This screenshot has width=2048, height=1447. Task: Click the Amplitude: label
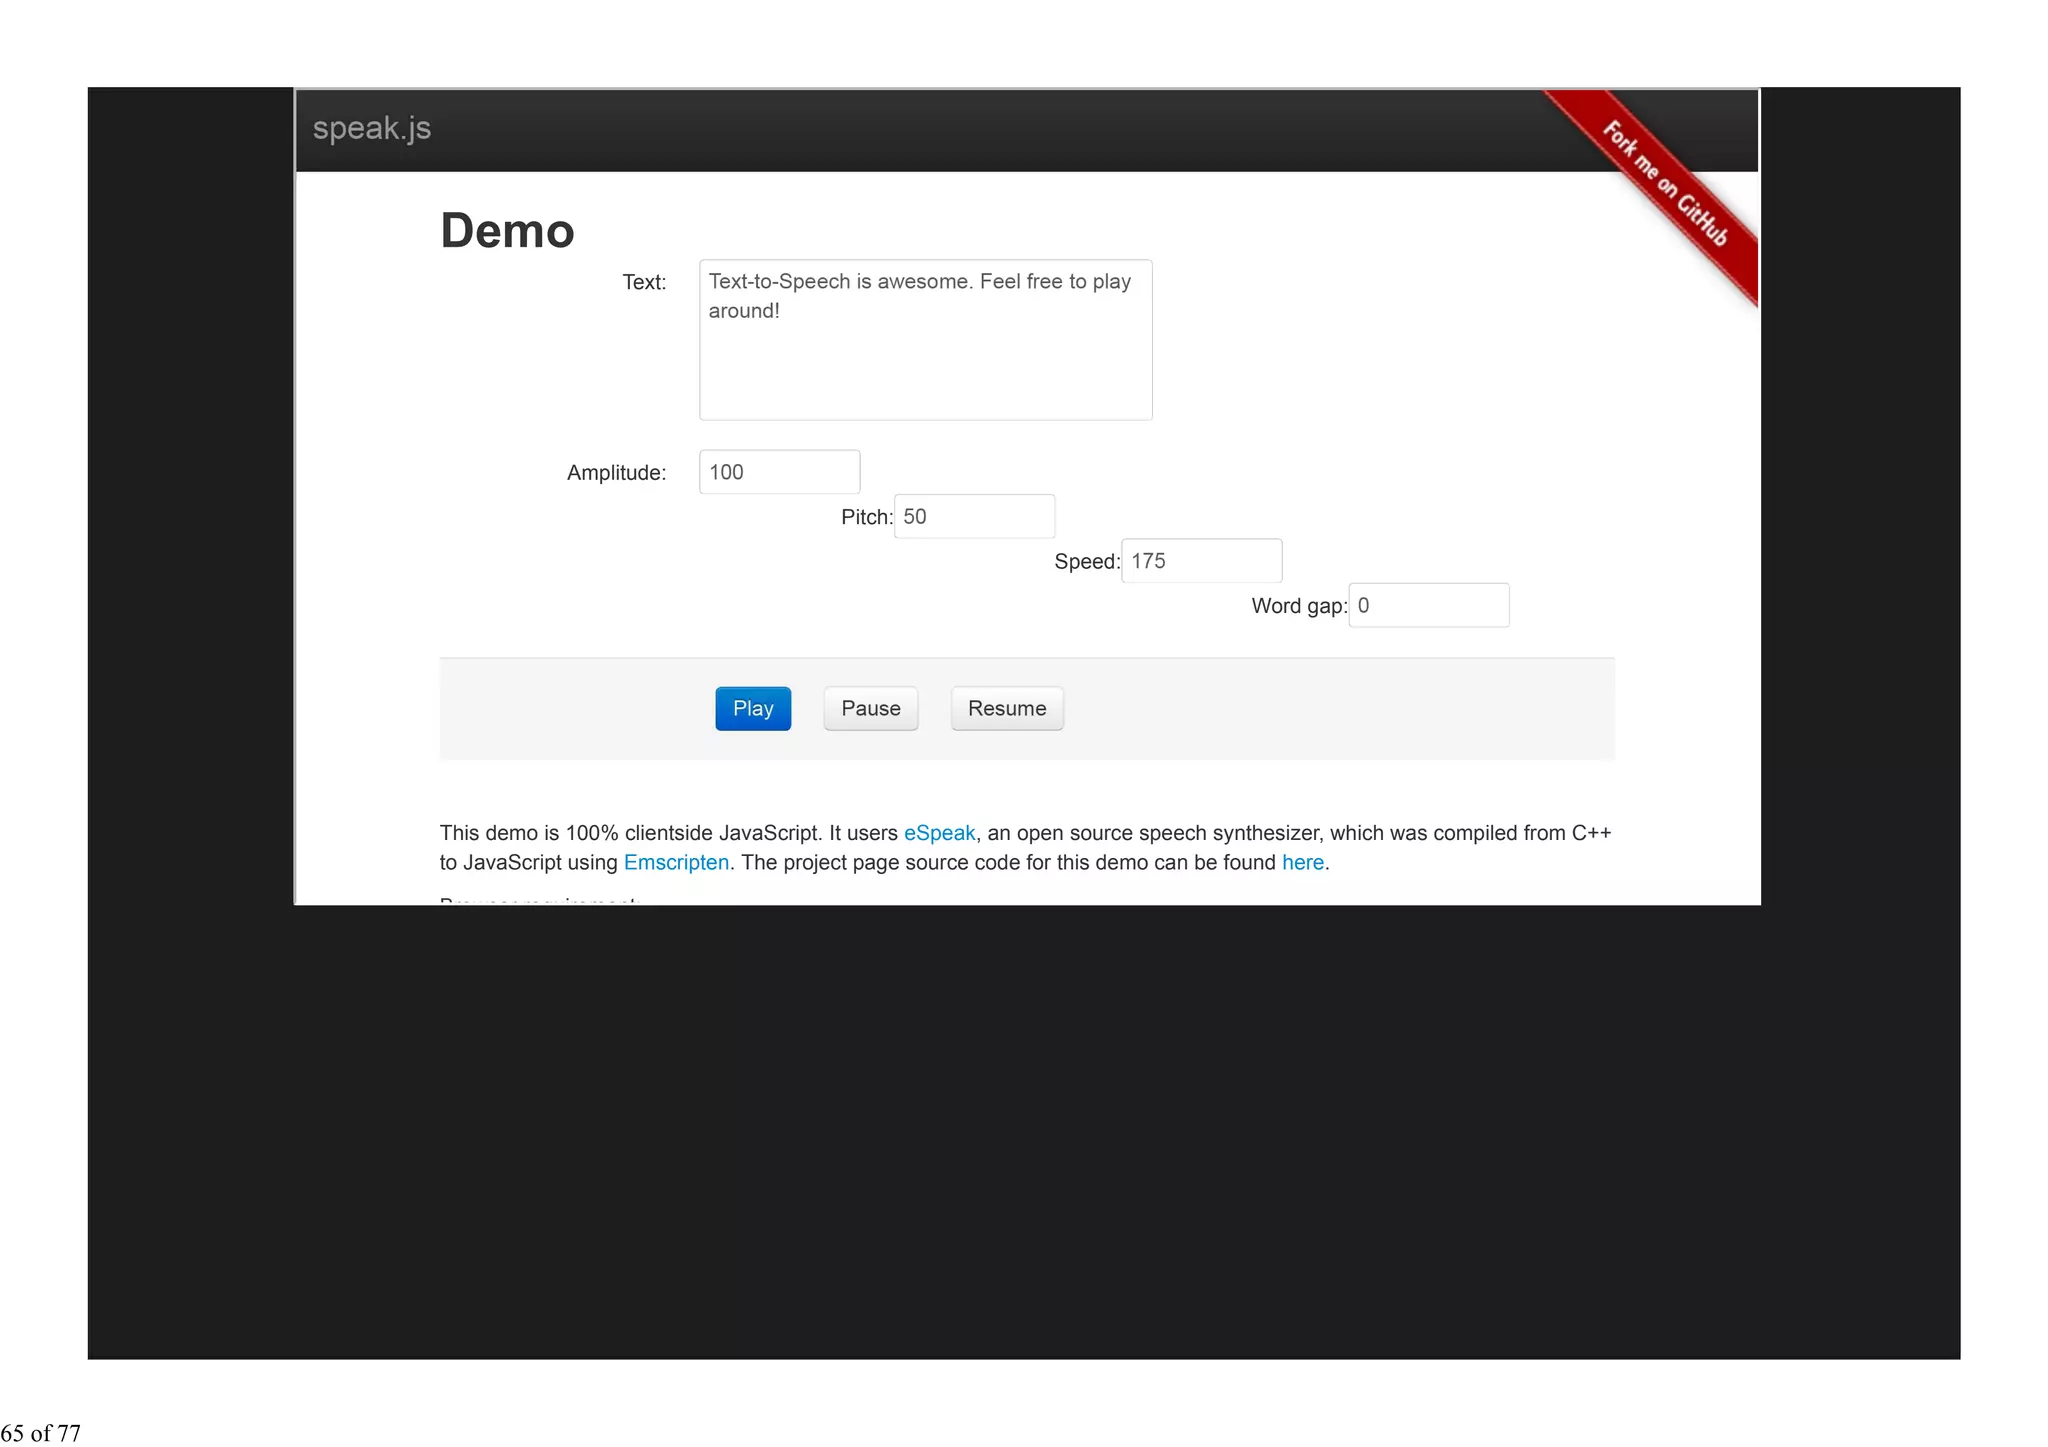point(616,473)
